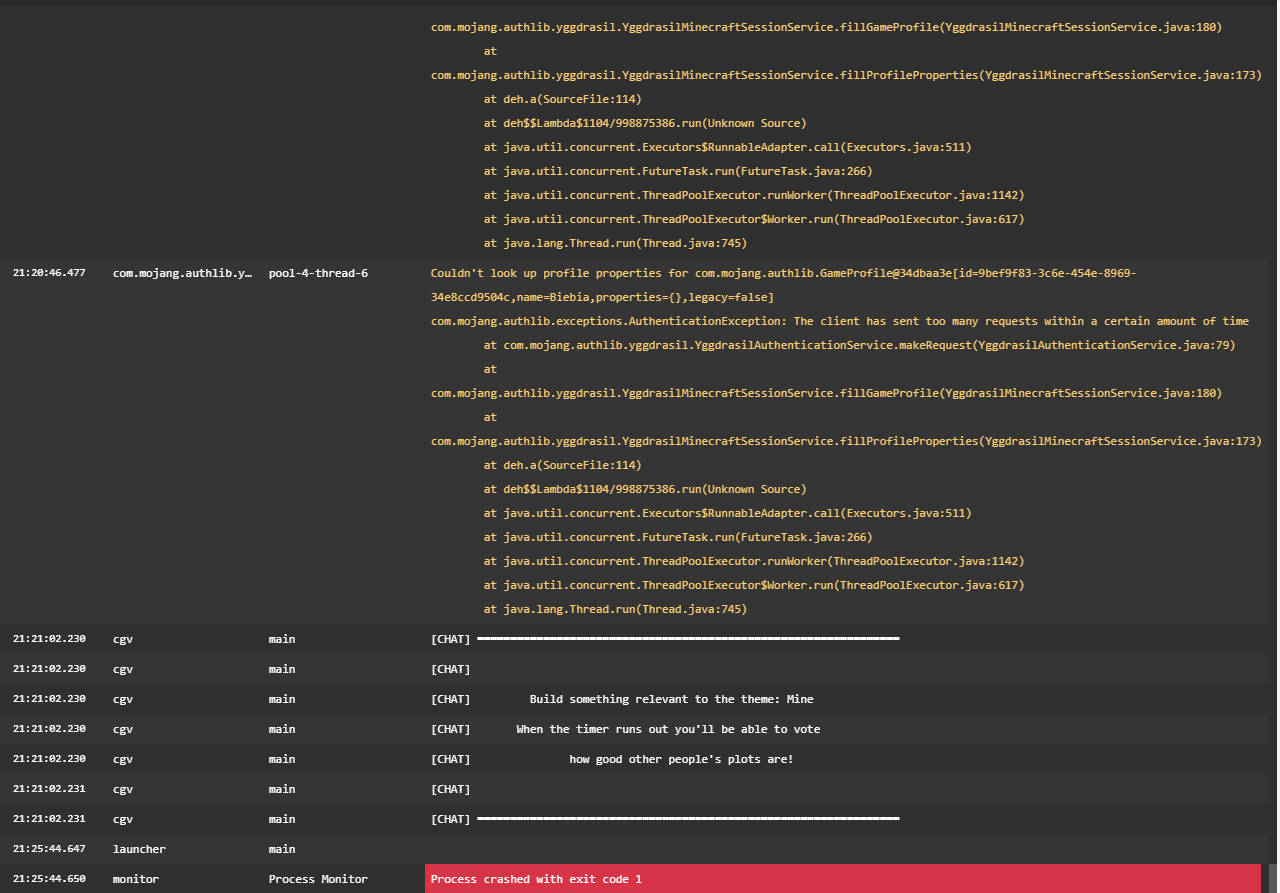The width and height of the screenshot is (1280, 893).
Task: Click the 'how good other people's plots are!' line
Action: click(681, 759)
